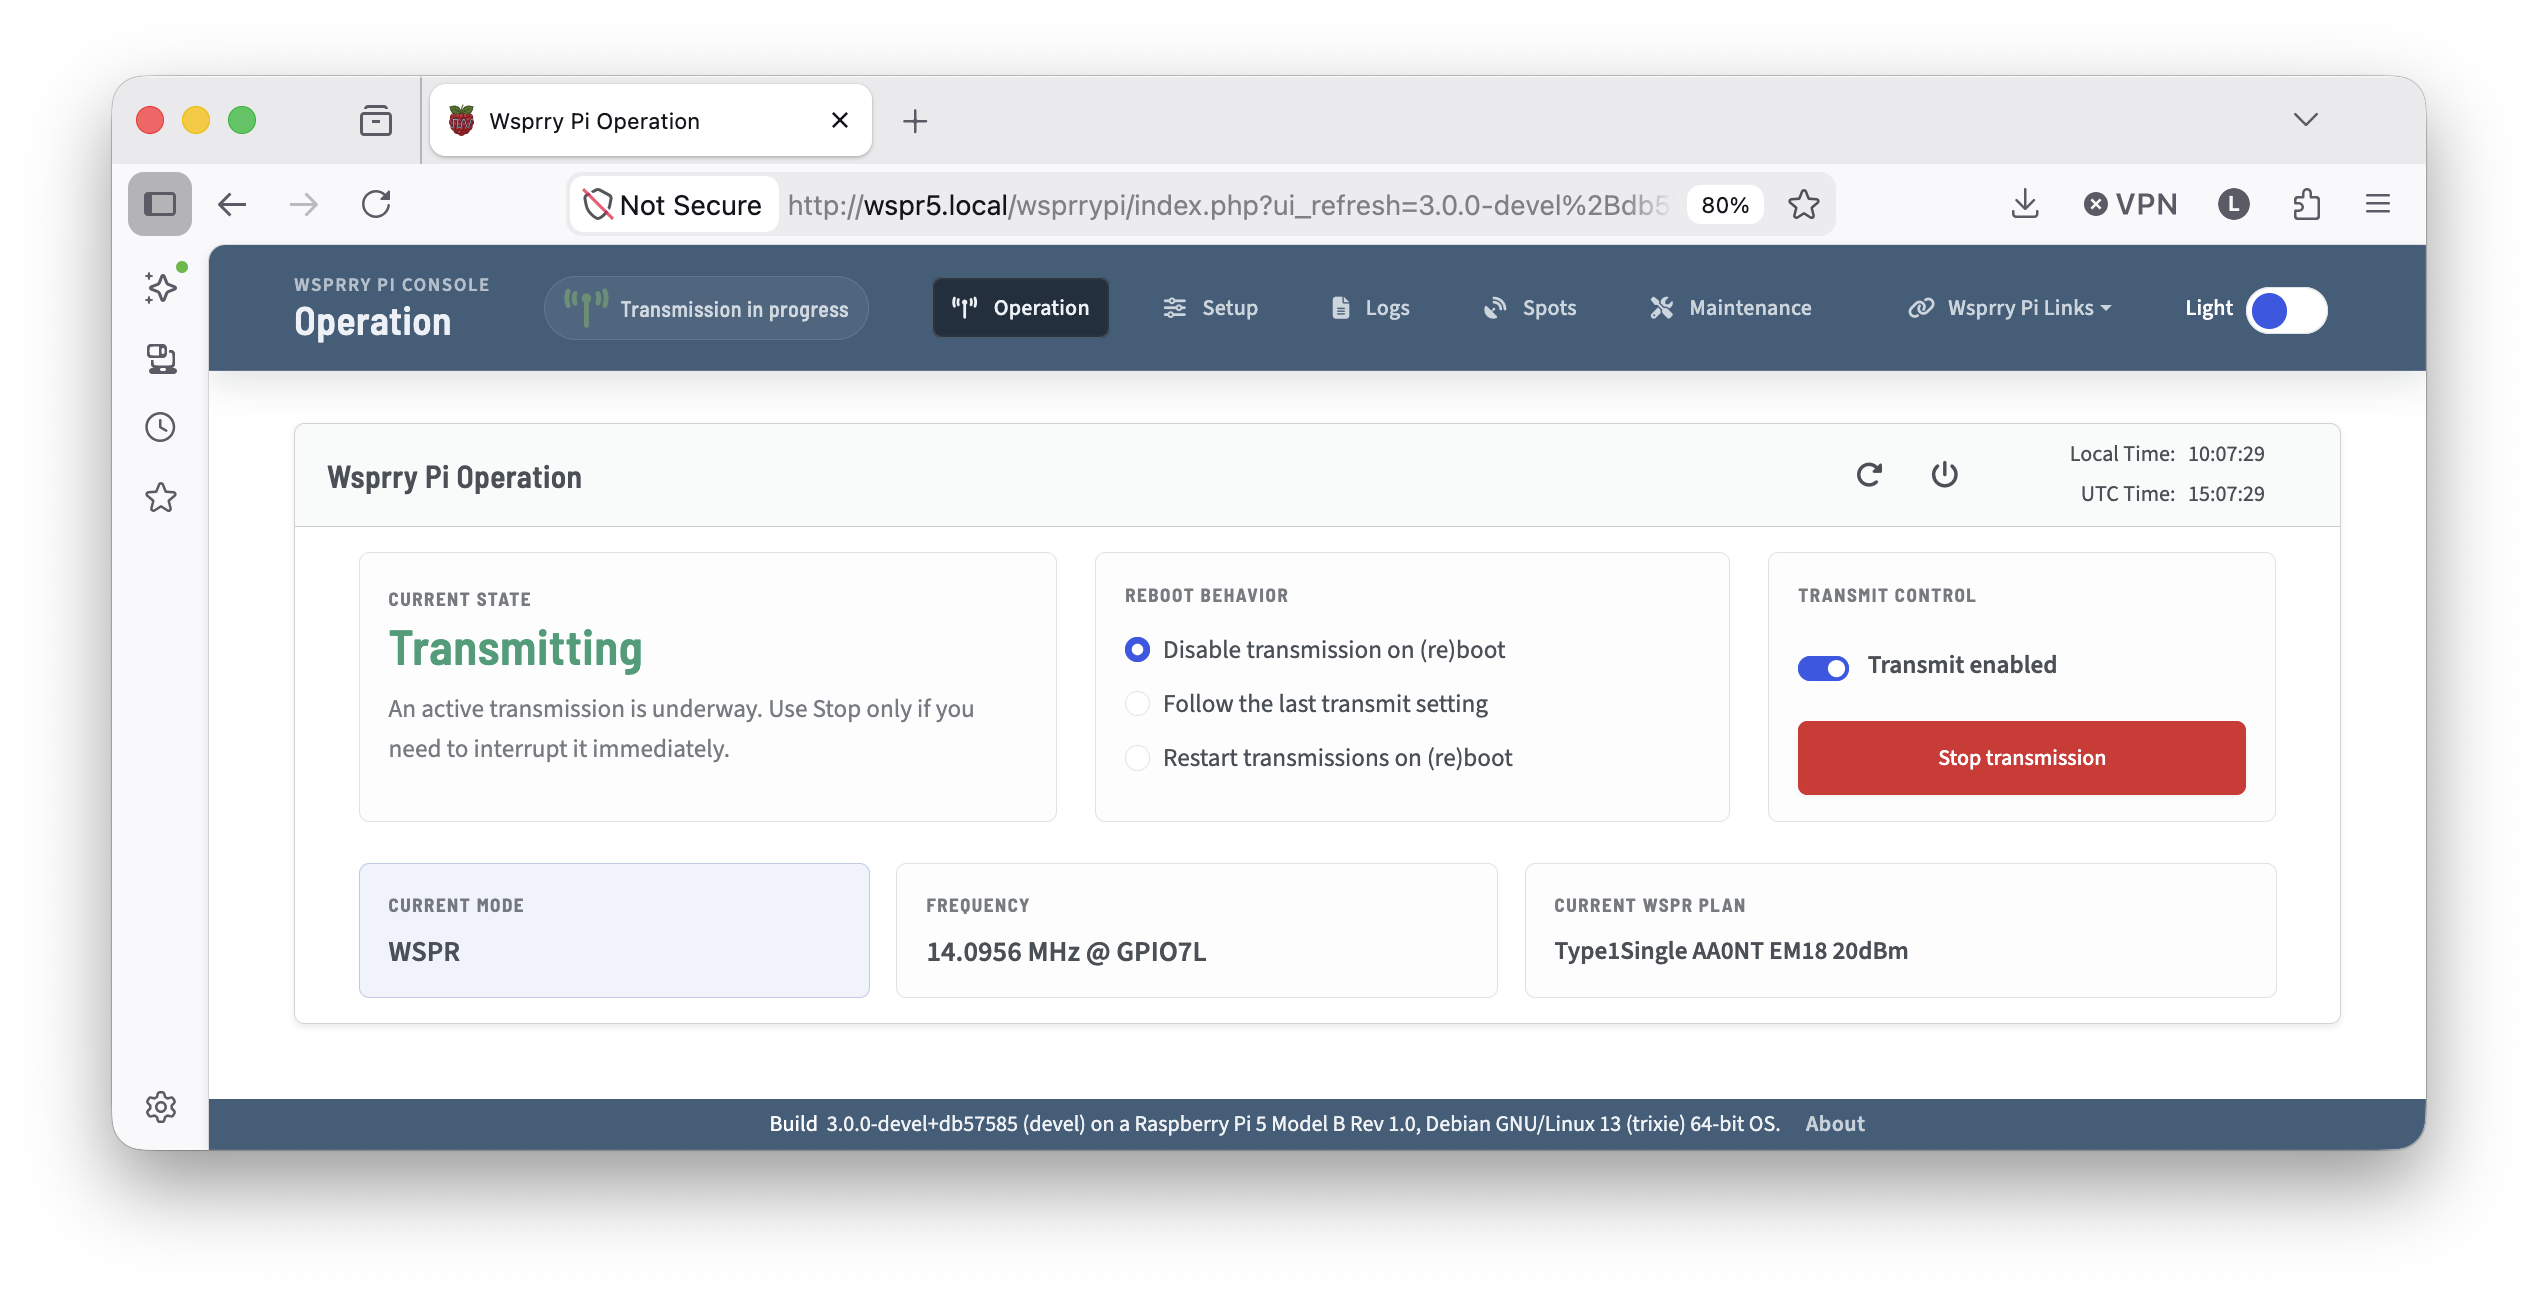Open synced tabs icon in sidebar

pyautogui.click(x=161, y=358)
